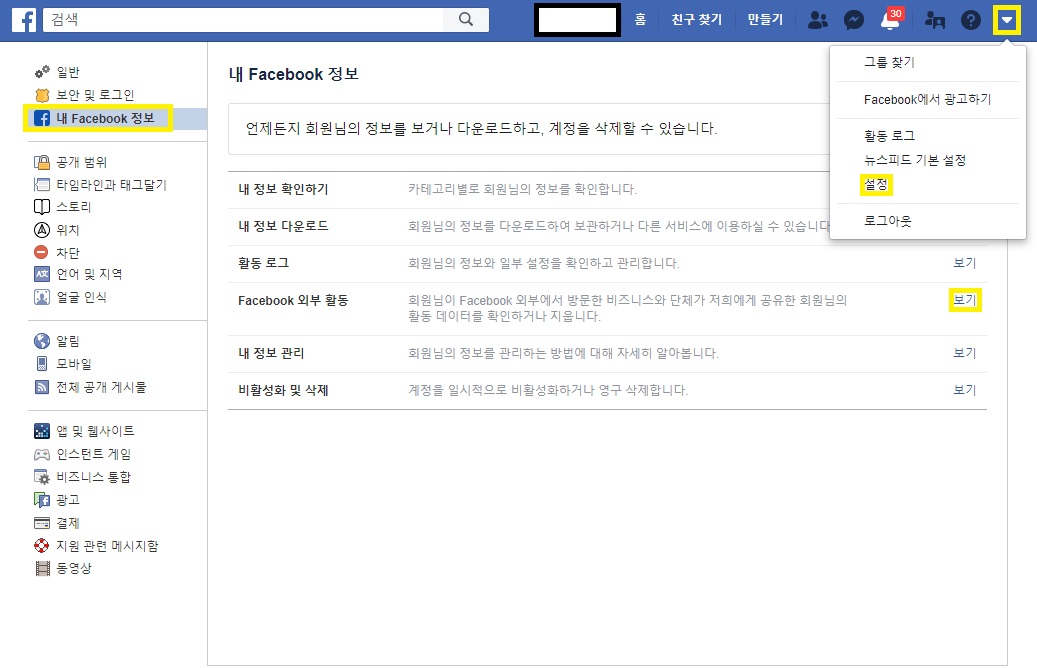Click the 비즈니스 통합 icon
This screenshot has width=1037, height=668.
(42, 477)
